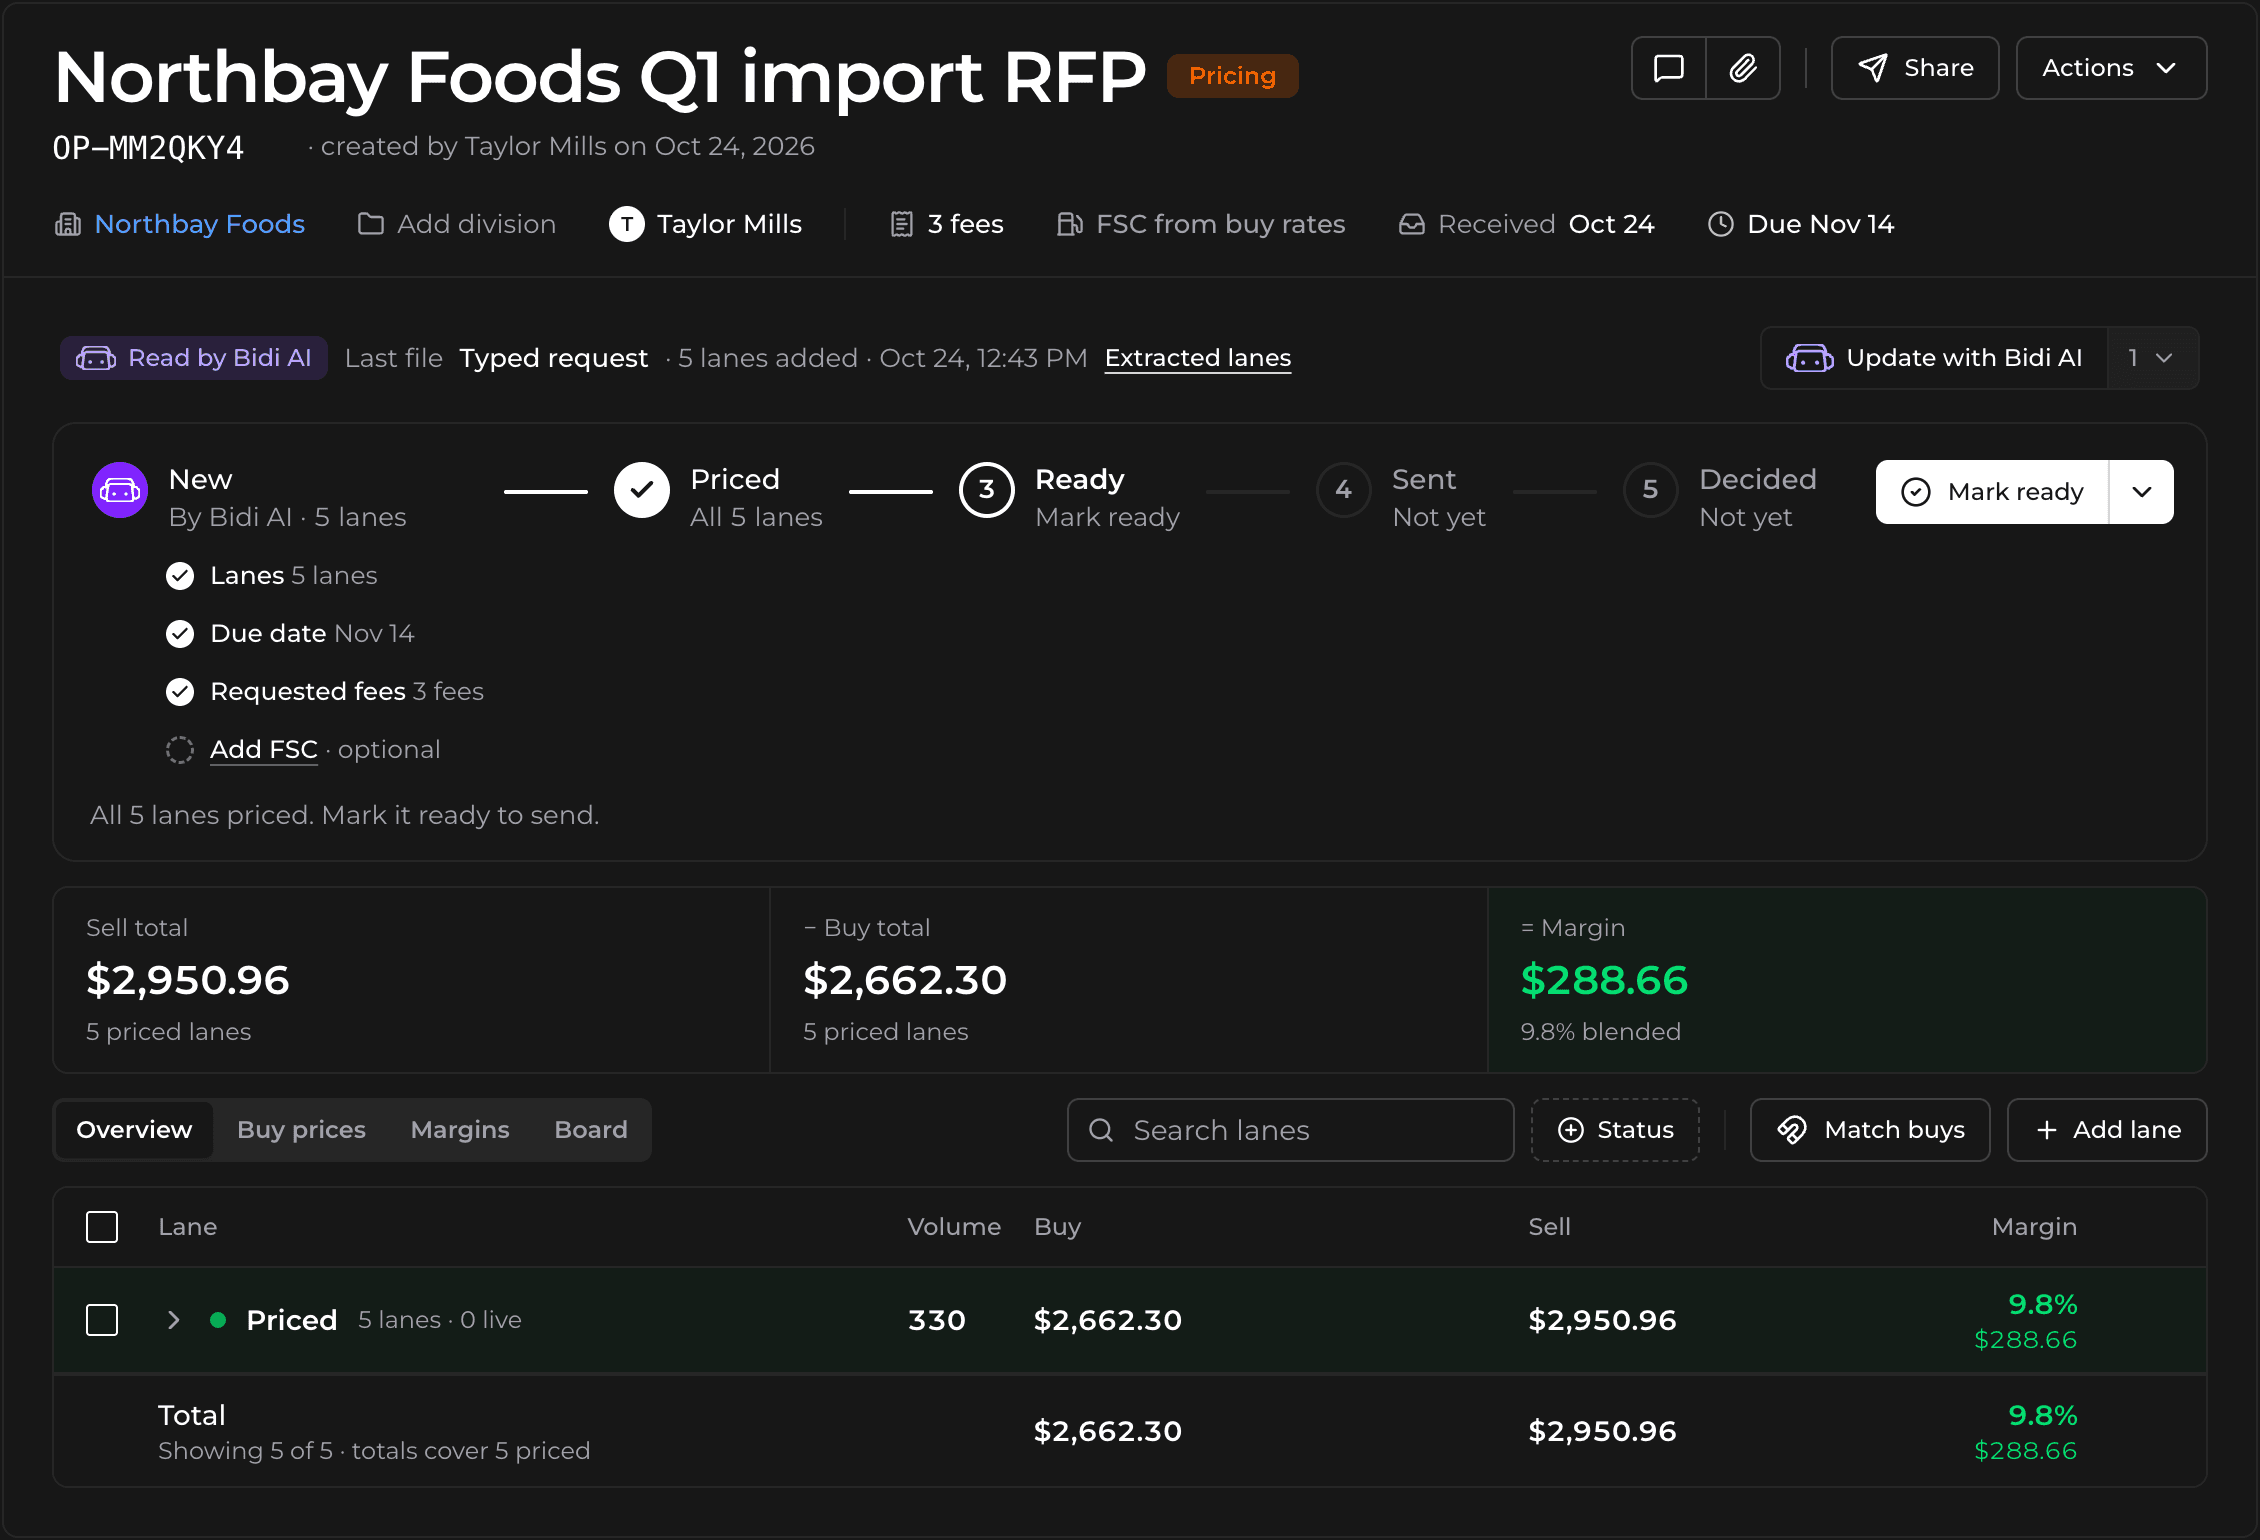Click the Read by Bidi AI badge
The image size is (2260, 1540).
(x=194, y=358)
